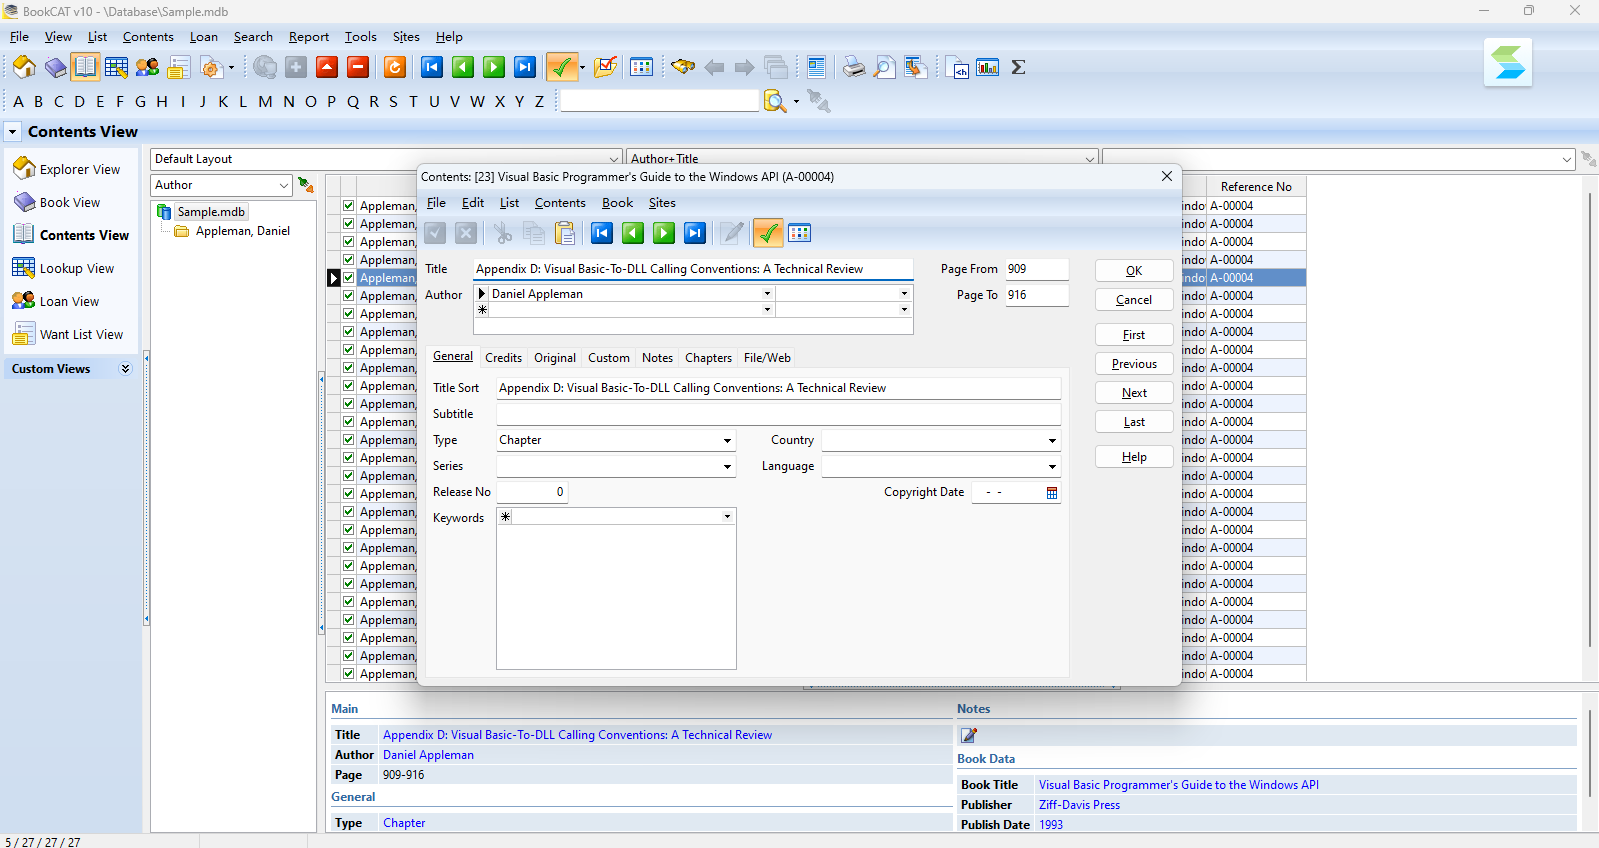Toggle the orange checkmark in dialog toolbar
The image size is (1599, 848).
767,233
